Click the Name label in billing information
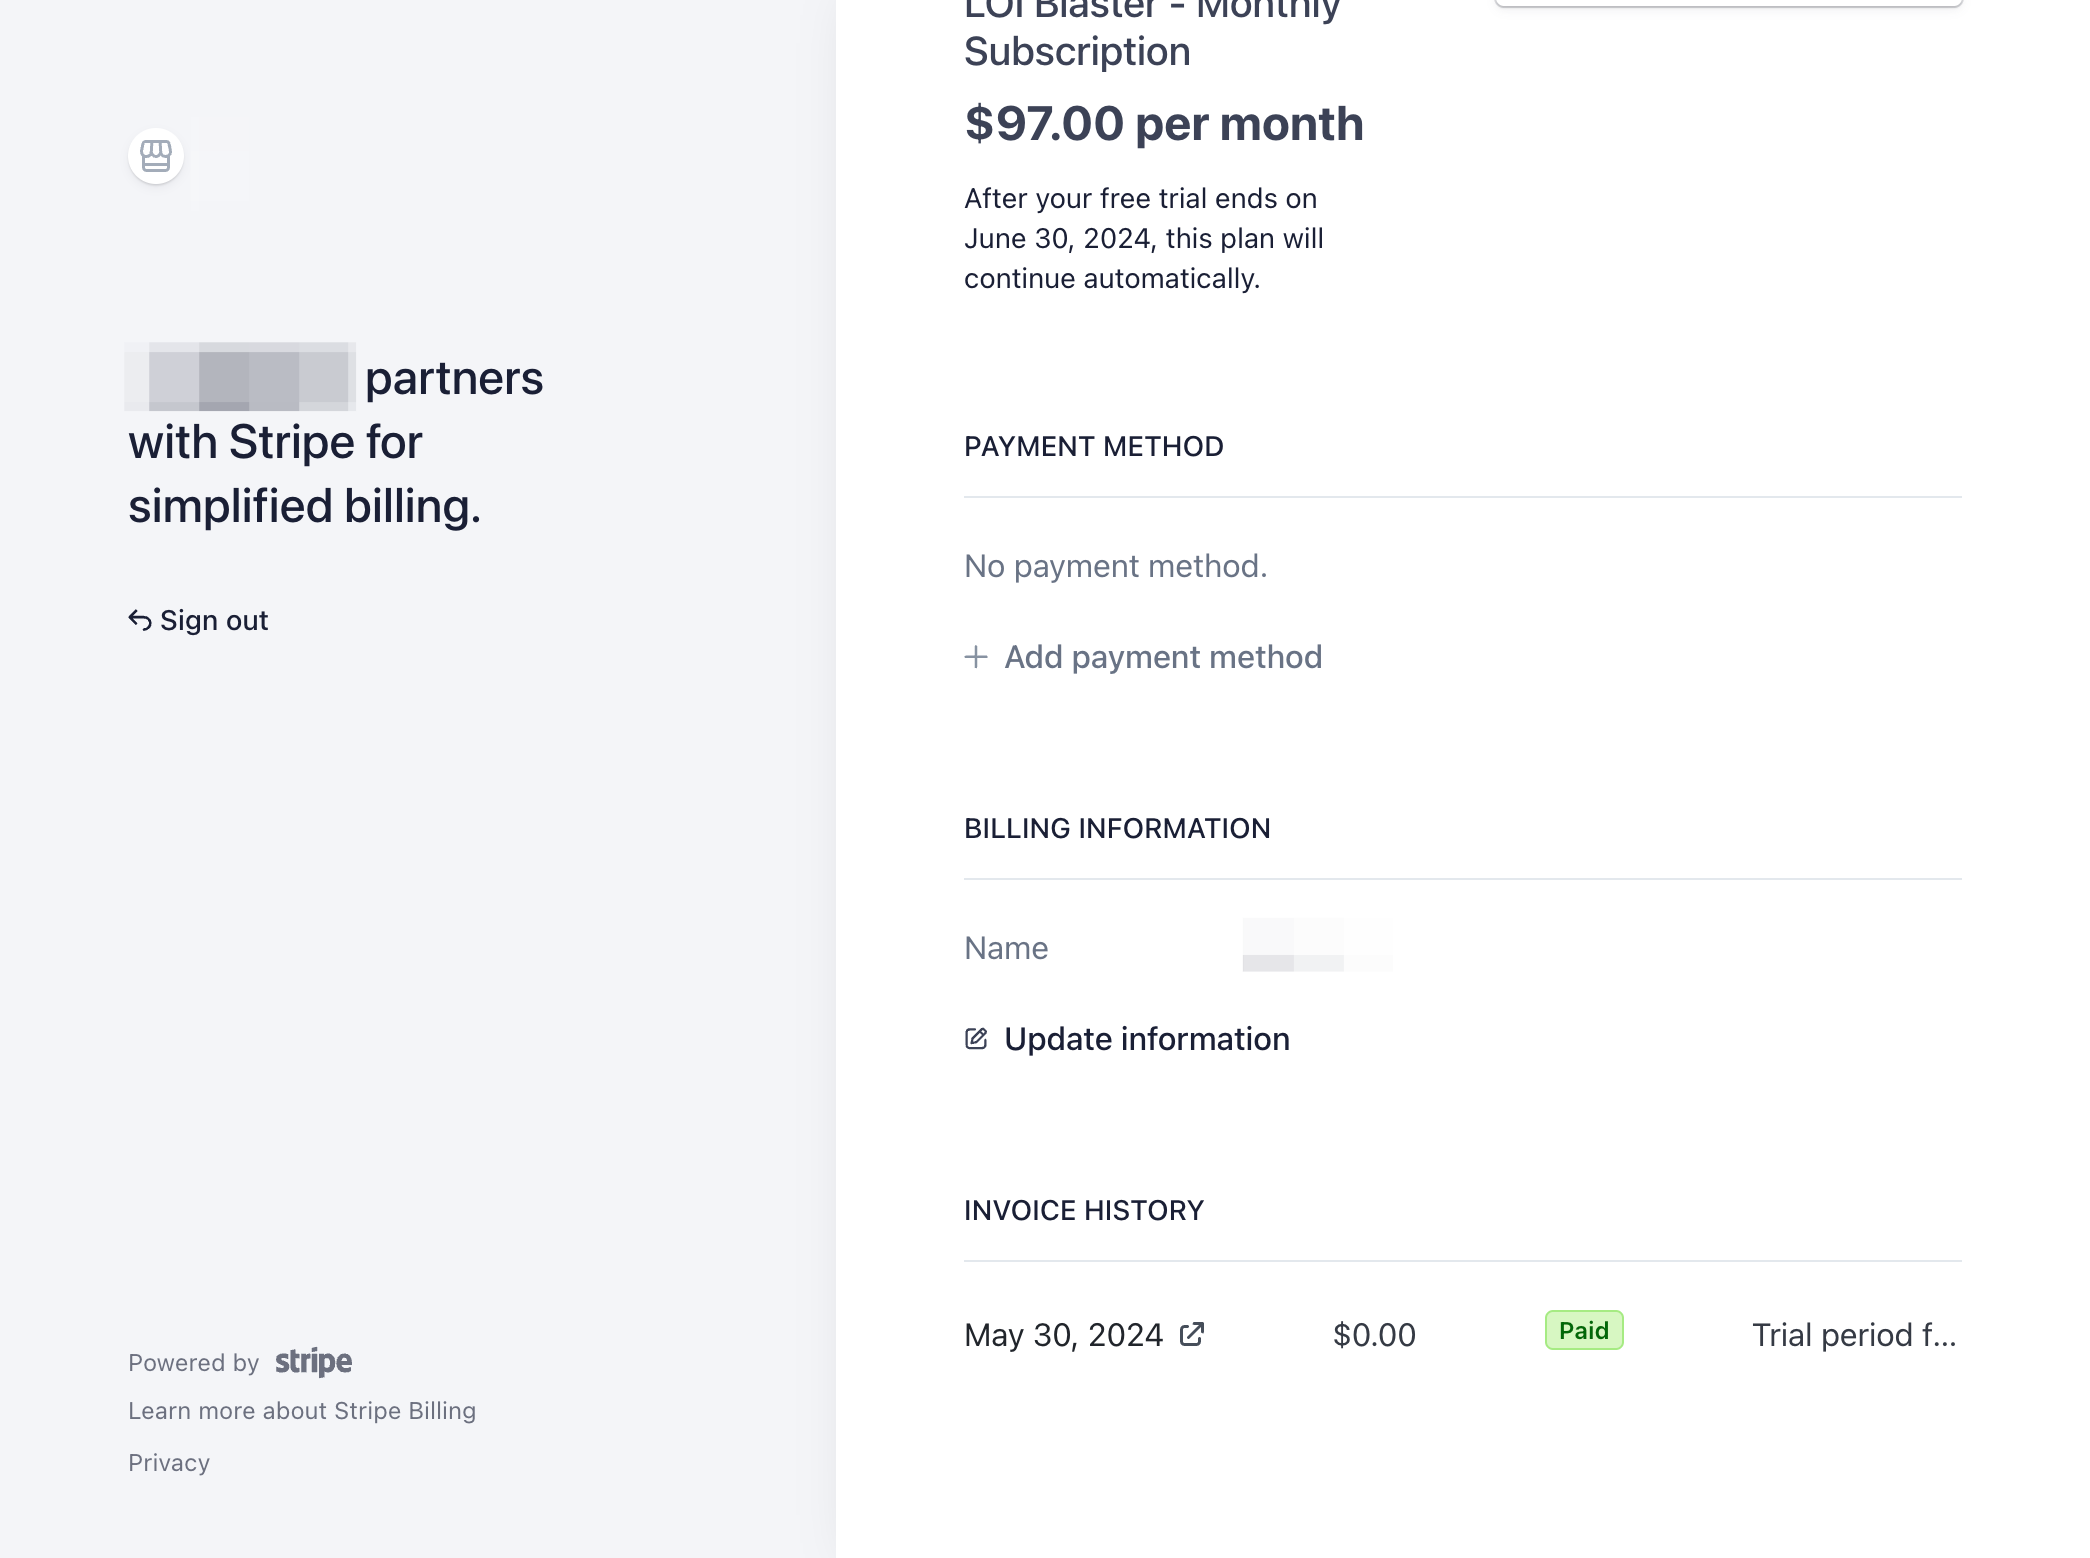The image size is (2090, 1558). [1006, 948]
